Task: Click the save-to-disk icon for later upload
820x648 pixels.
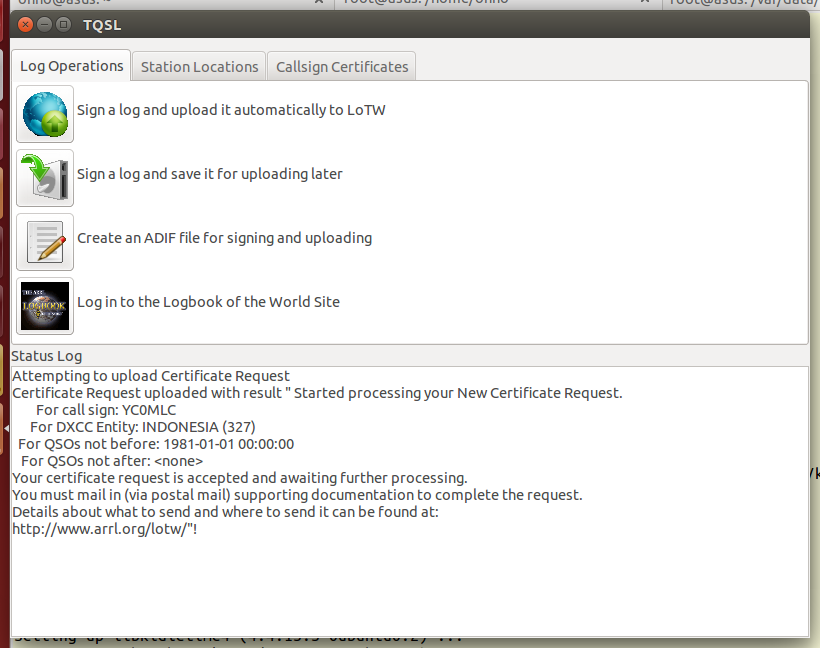Action: click(45, 178)
